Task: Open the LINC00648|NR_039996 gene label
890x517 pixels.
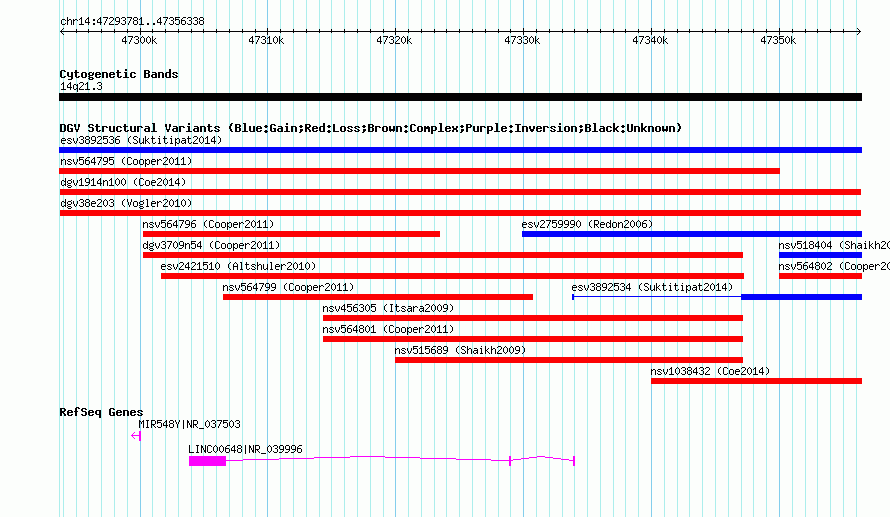Action: pyautogui.click(x=245, y=449)
